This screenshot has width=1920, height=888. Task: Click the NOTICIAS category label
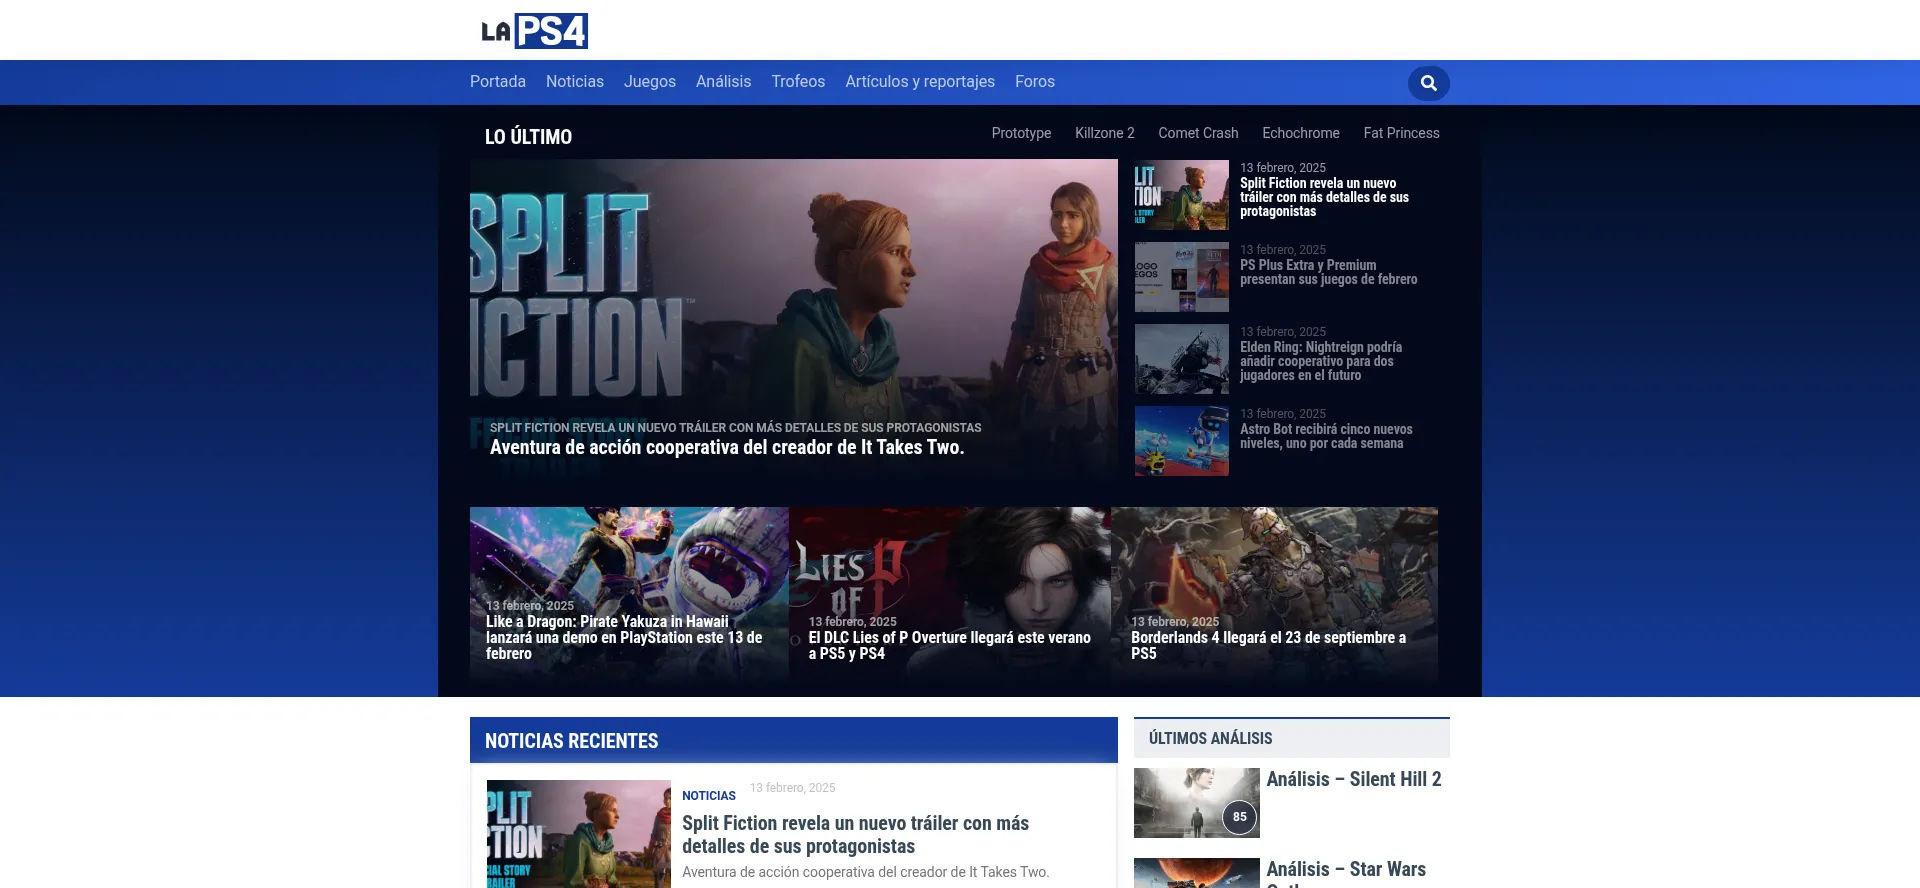(708, 796)
